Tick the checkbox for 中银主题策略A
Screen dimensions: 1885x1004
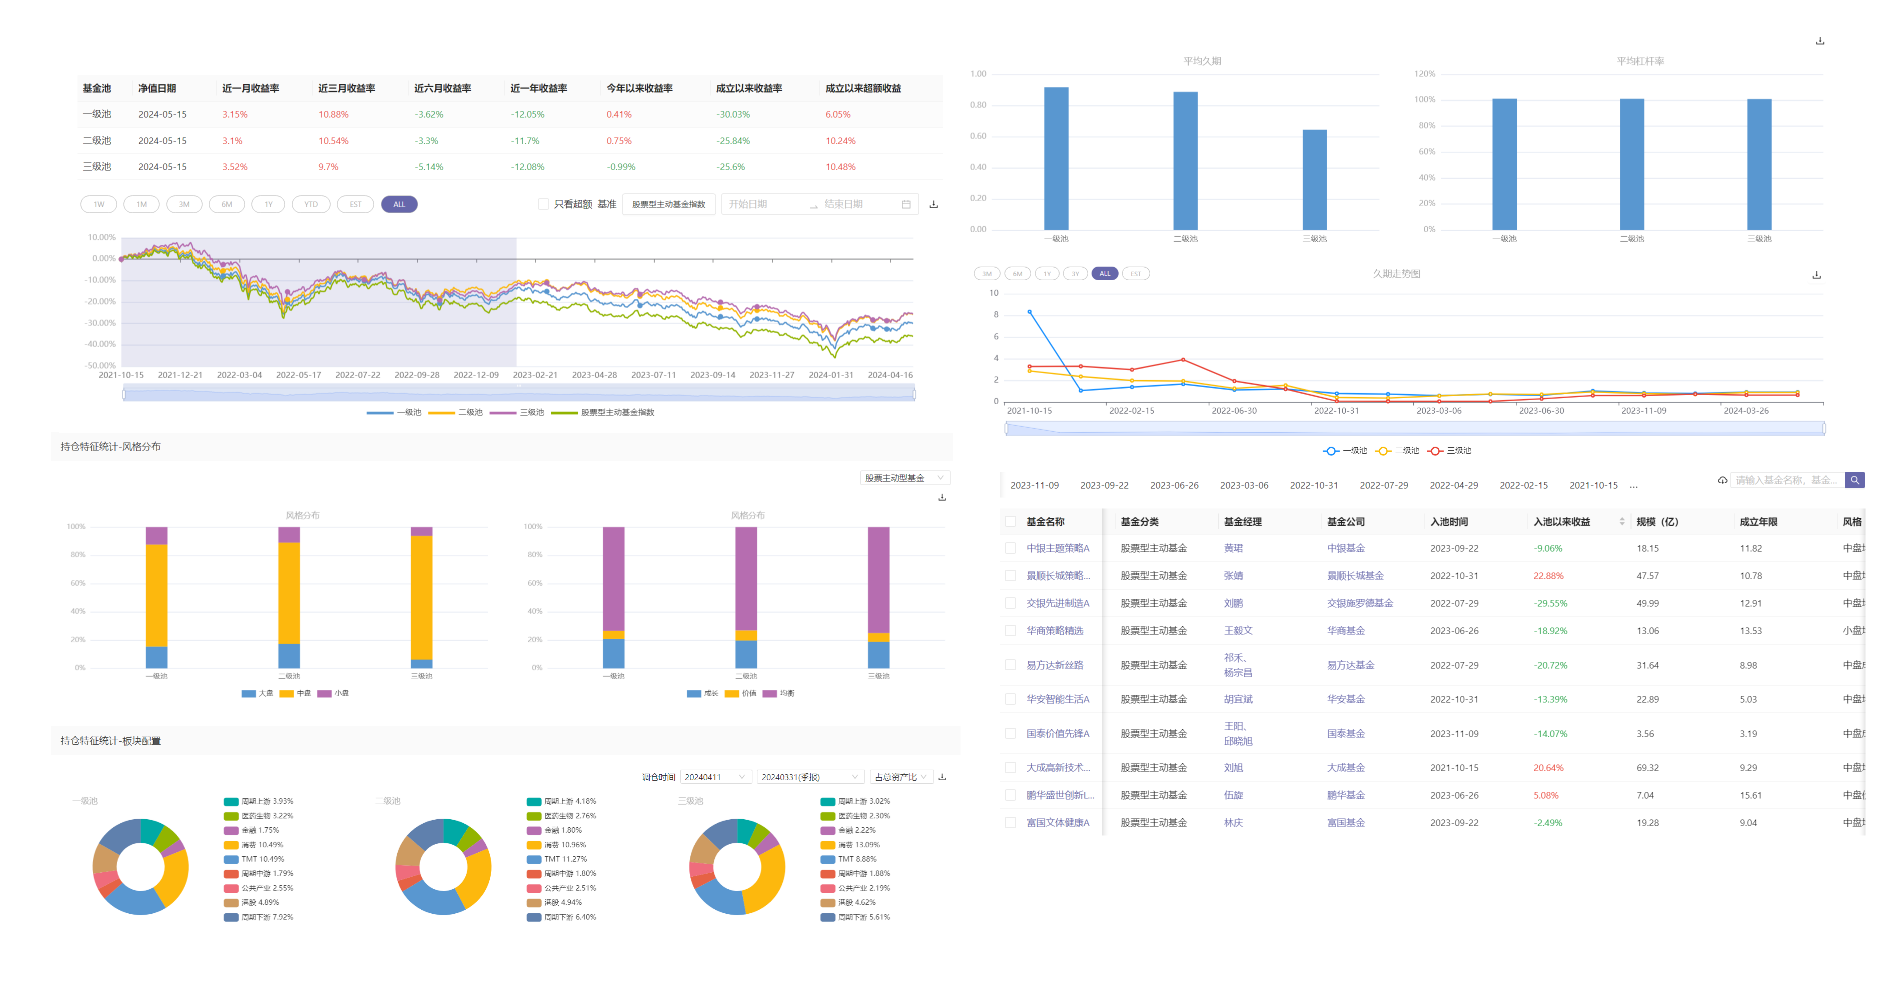coord(1010,548)
